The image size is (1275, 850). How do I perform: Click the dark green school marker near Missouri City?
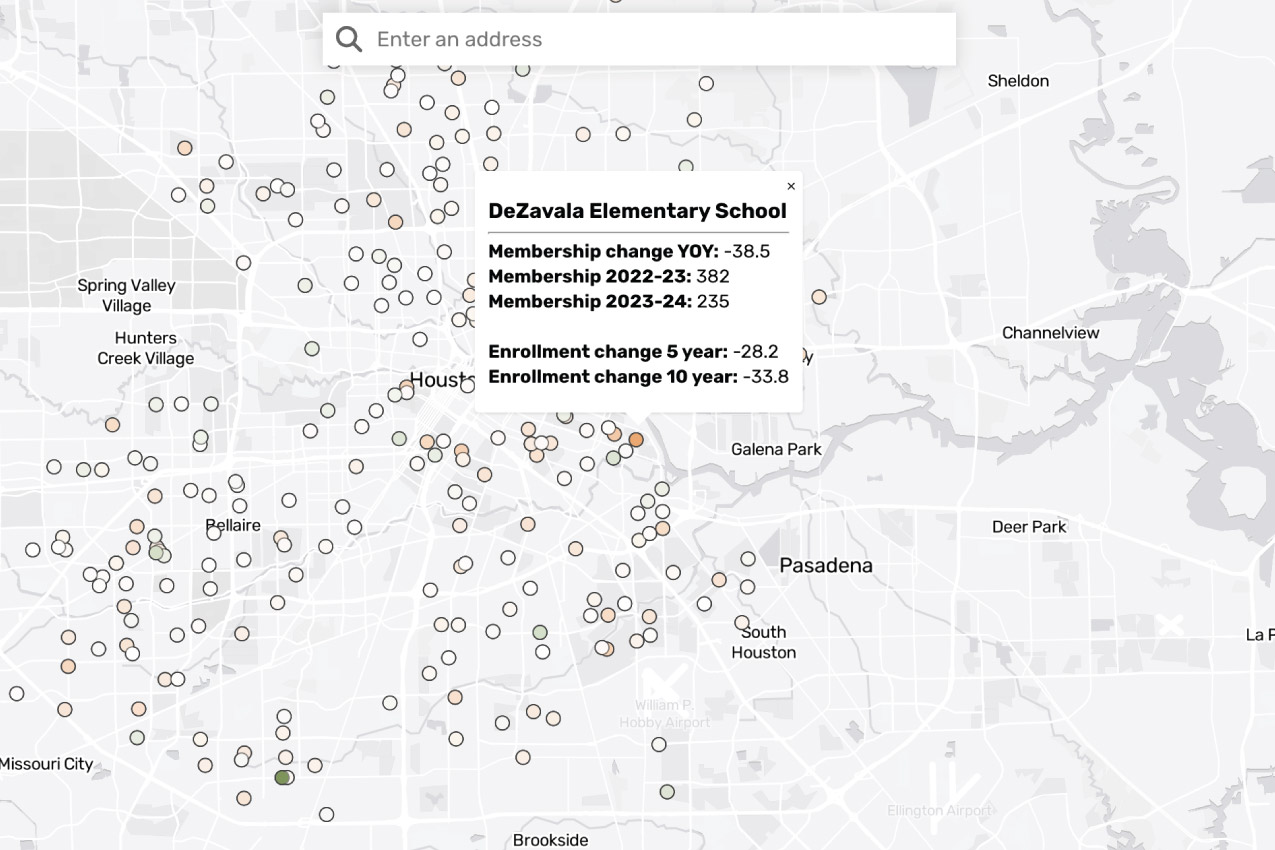coord(280,775)
